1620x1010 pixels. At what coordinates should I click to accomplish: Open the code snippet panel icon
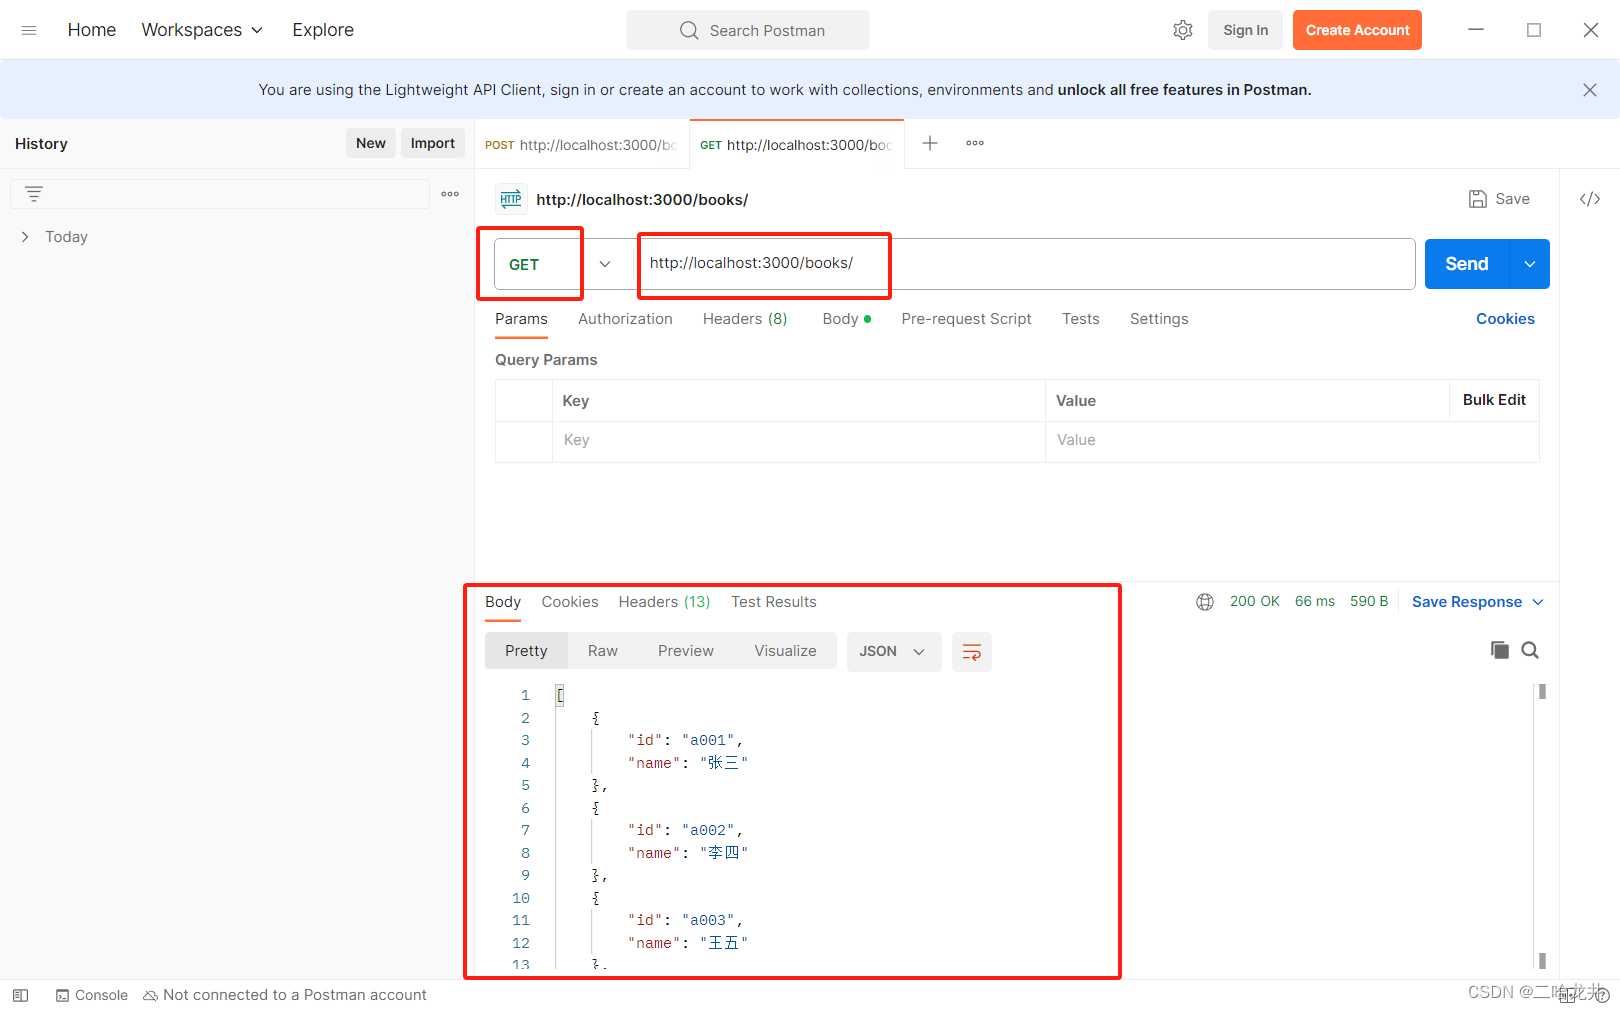point(1590,199)
